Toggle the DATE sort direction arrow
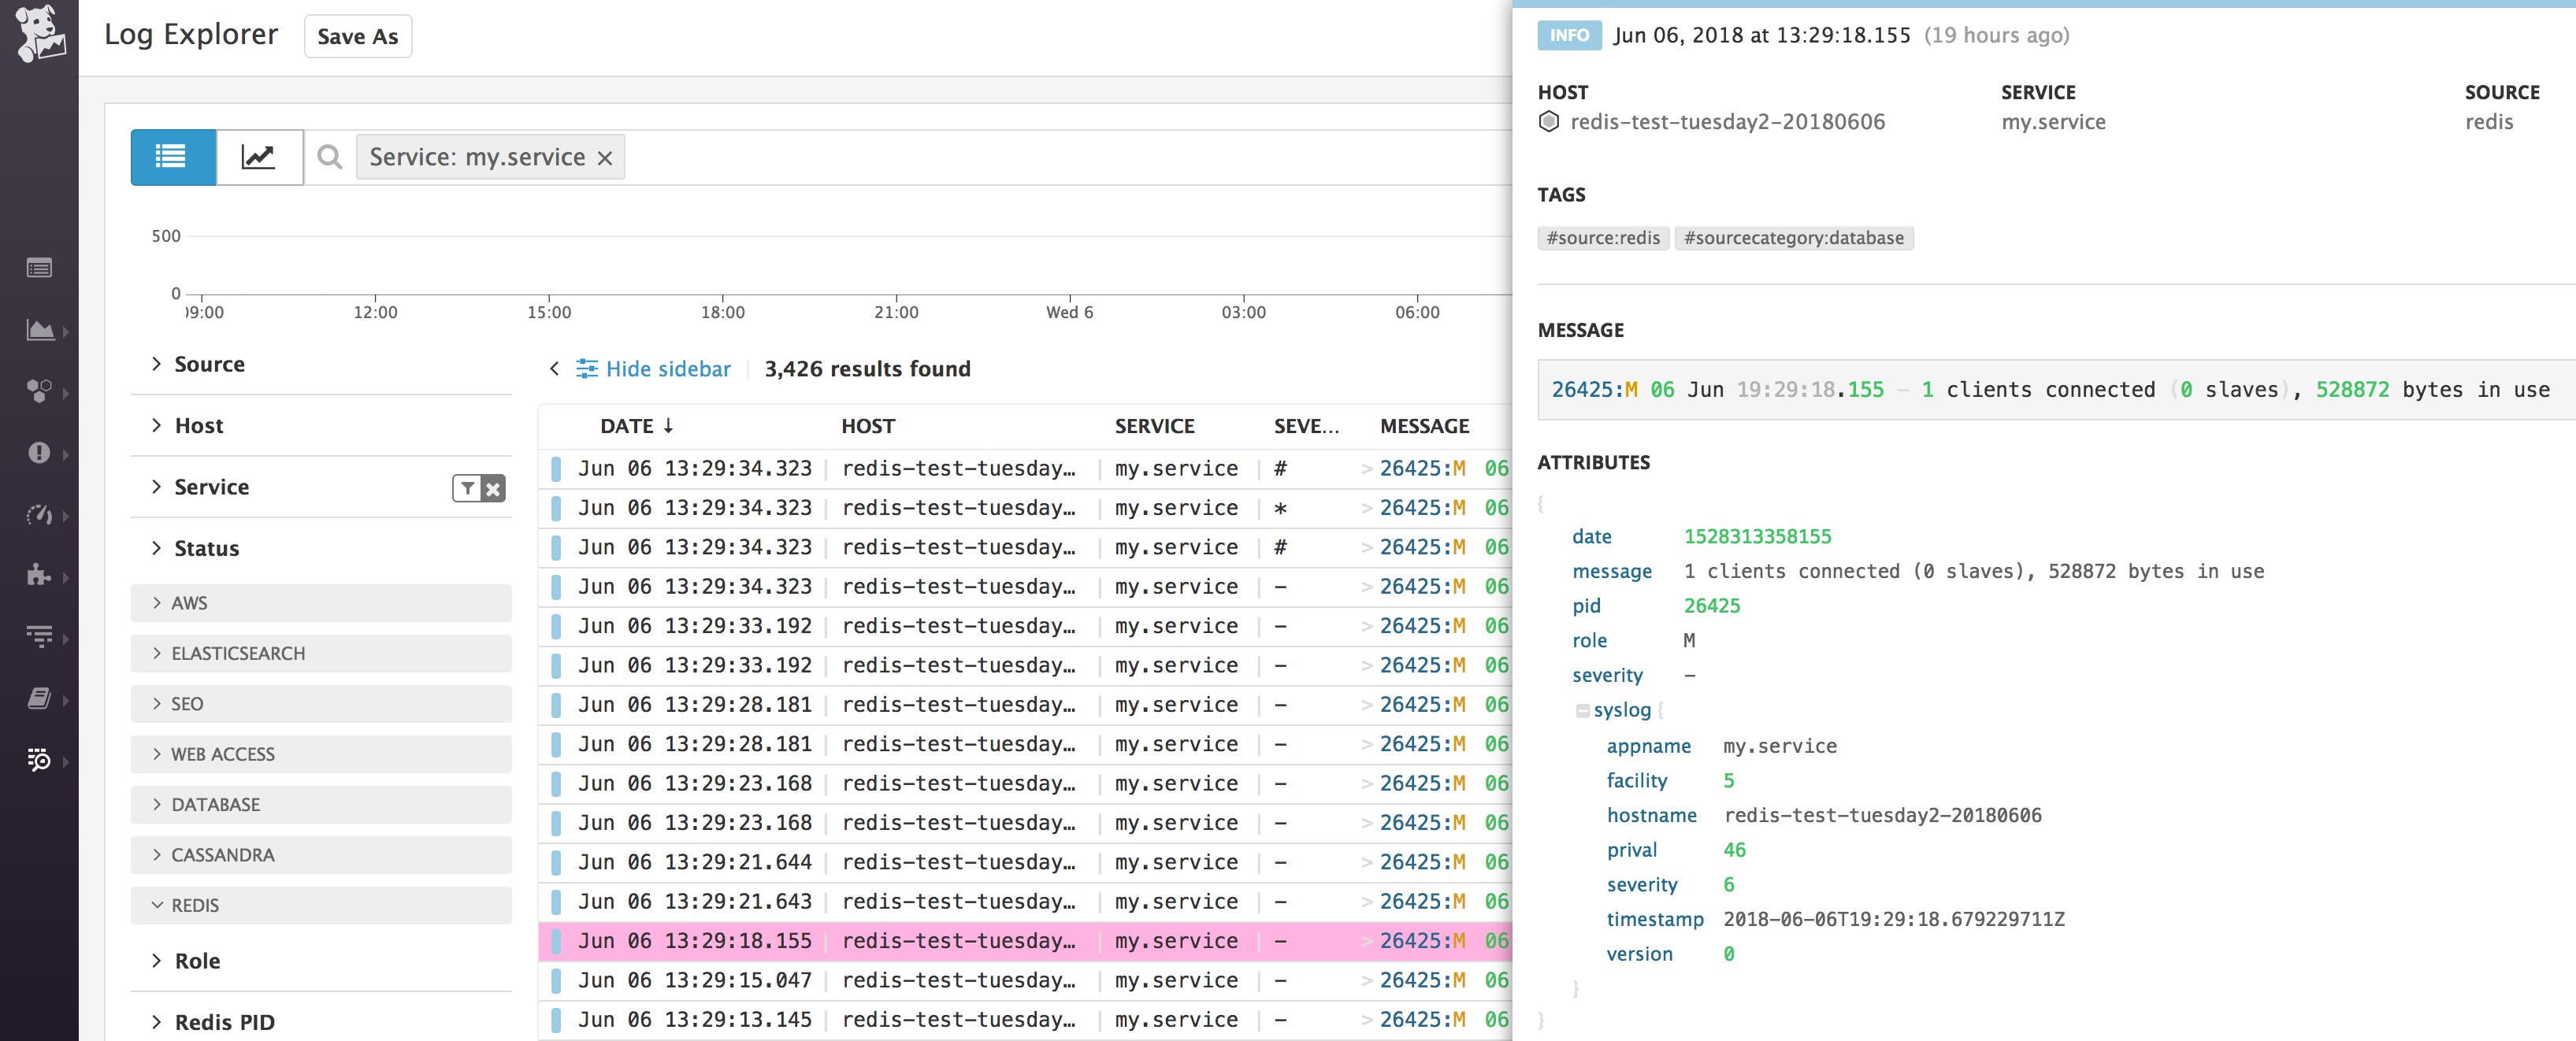2576x1041 pixels. pos(669,425)
